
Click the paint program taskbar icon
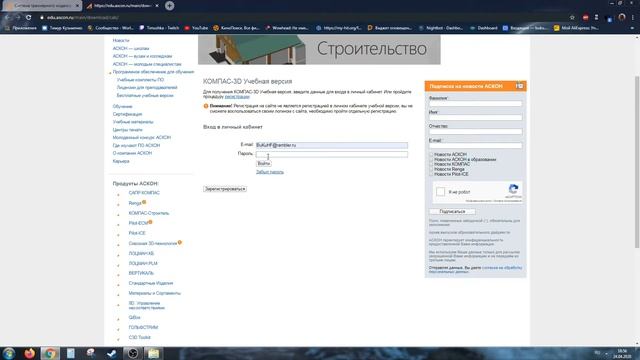coord(91,353)
